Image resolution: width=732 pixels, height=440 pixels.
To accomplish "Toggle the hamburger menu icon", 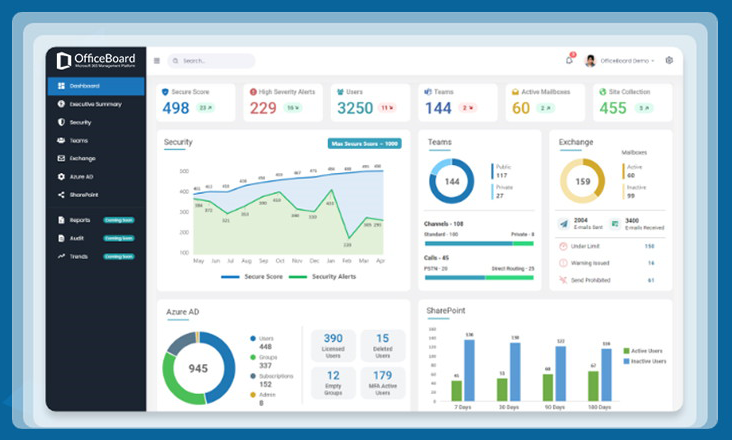I will (157, 61).
